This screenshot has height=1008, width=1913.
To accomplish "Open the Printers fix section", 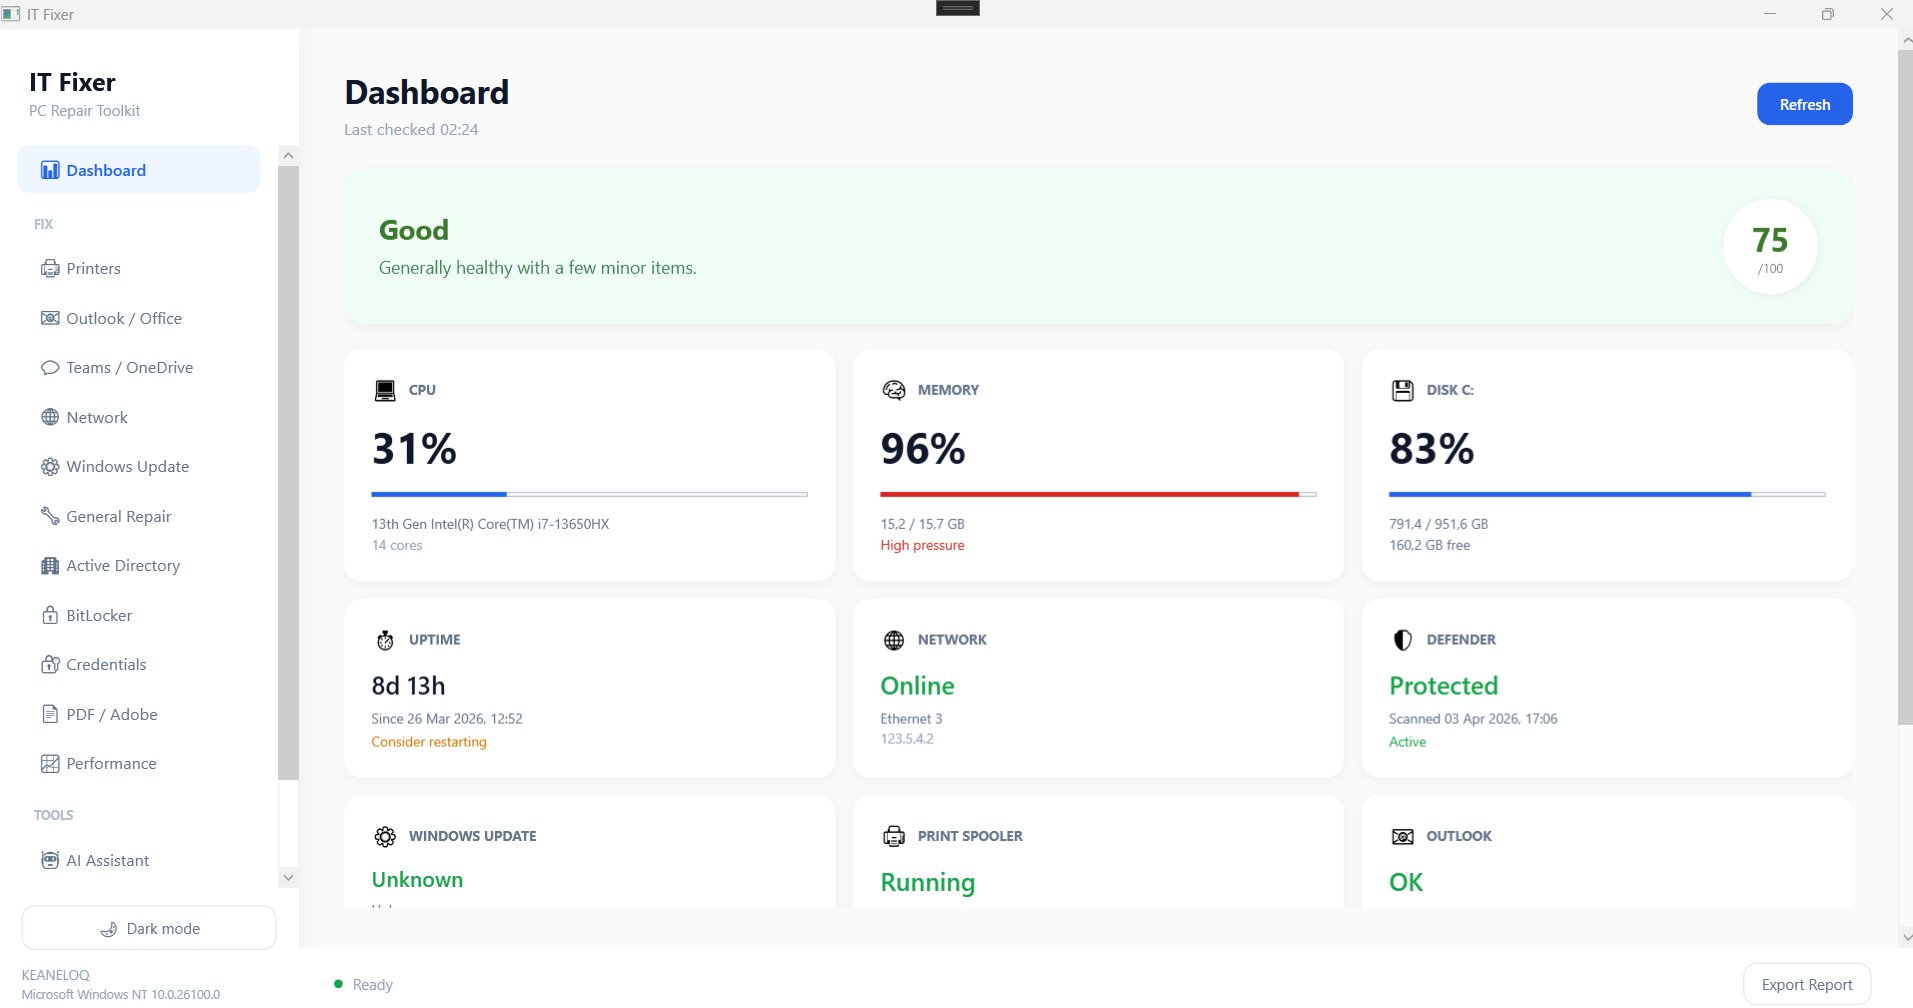I will pos(139,268).
